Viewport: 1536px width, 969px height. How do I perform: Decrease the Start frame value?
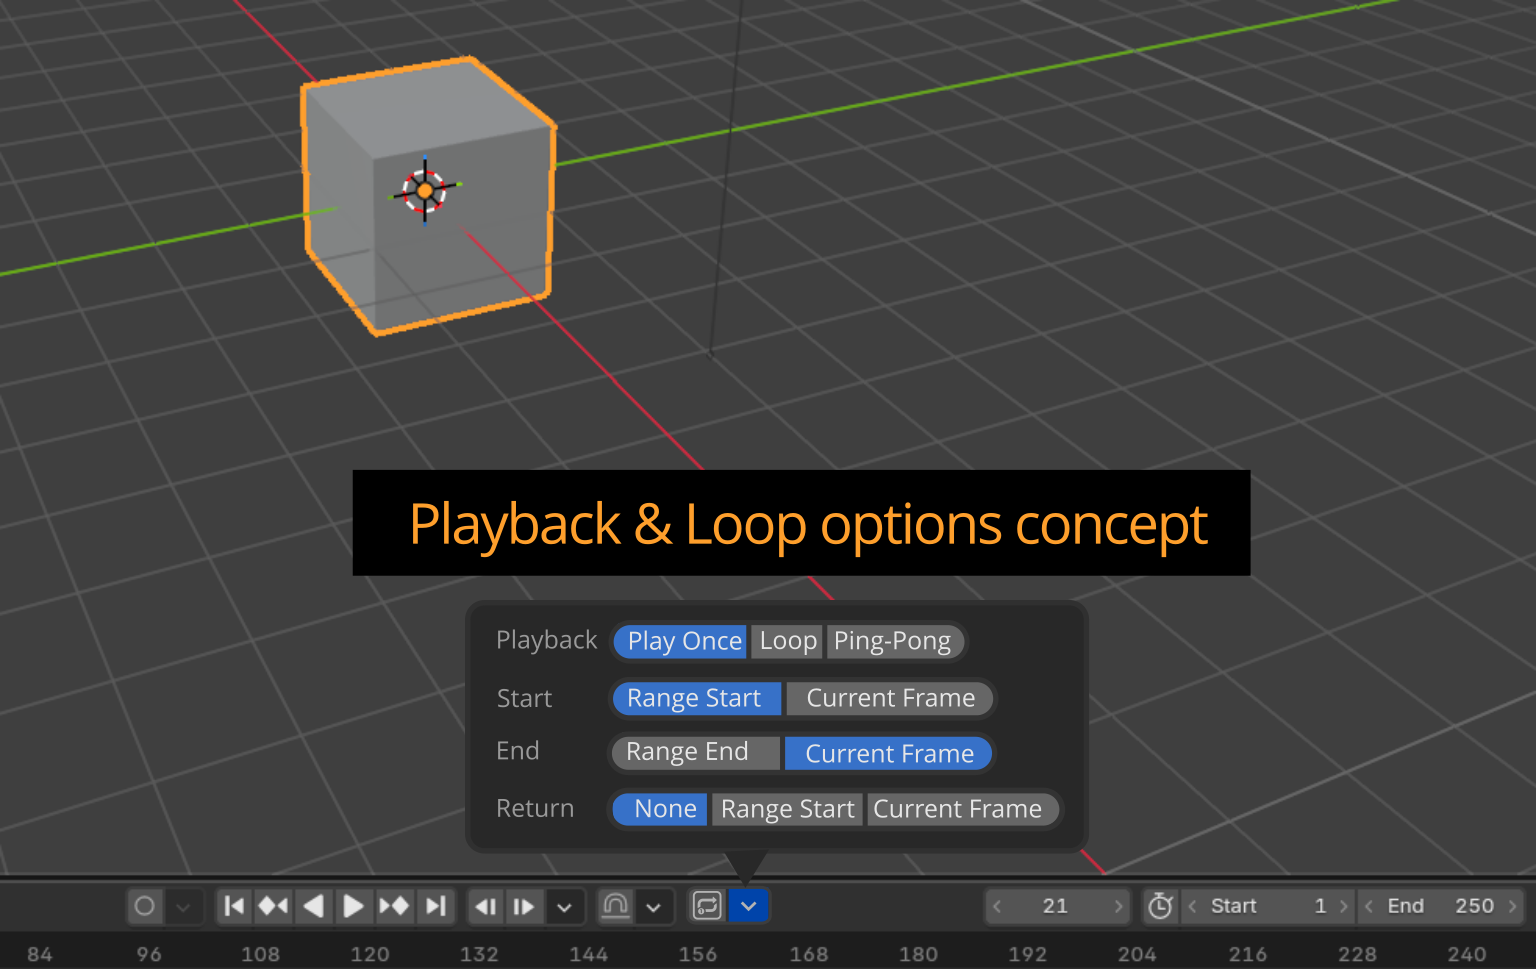click(x=1192, y=906)
